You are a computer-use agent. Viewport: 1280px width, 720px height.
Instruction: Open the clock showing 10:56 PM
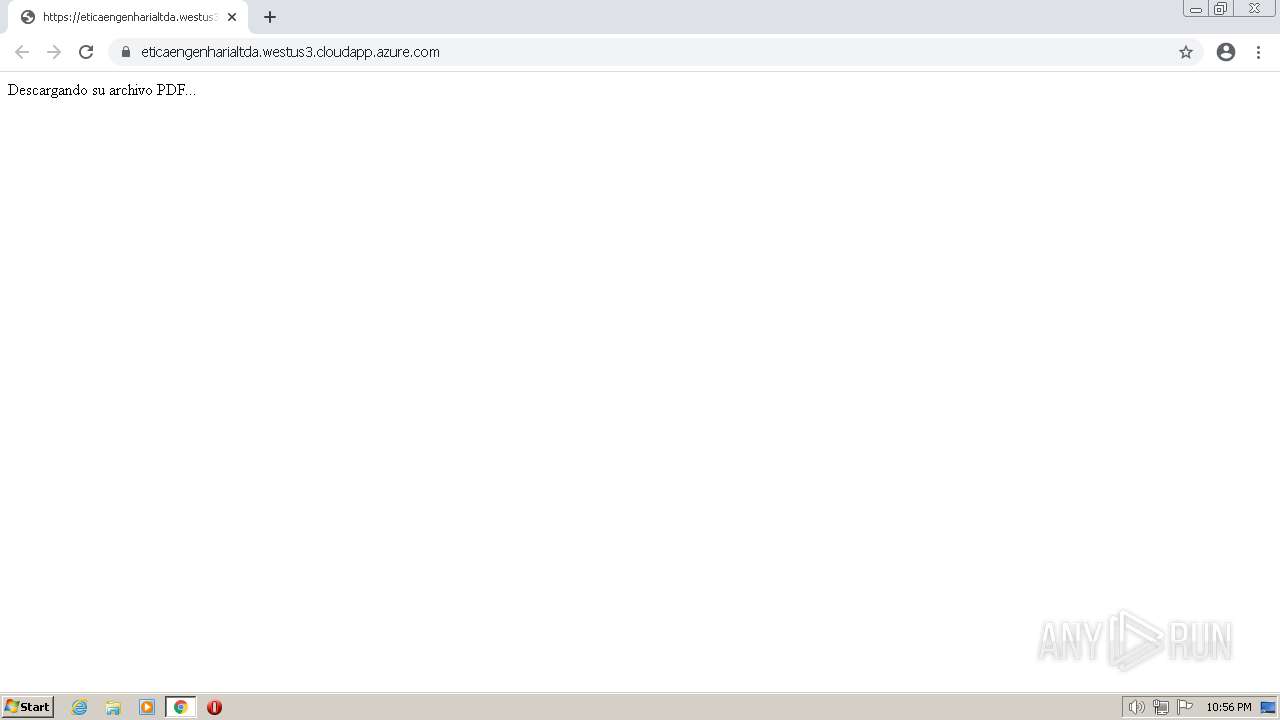pyautogui.click(x=1229, y=707)
